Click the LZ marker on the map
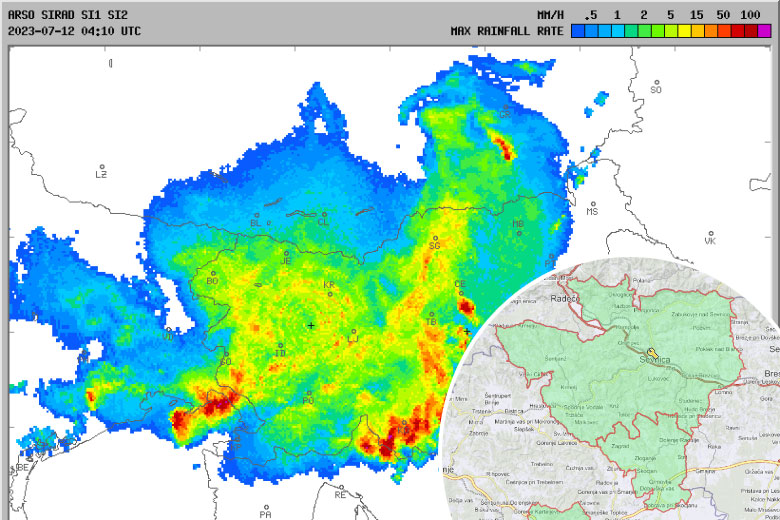The image size is (780, 520). 102,167
